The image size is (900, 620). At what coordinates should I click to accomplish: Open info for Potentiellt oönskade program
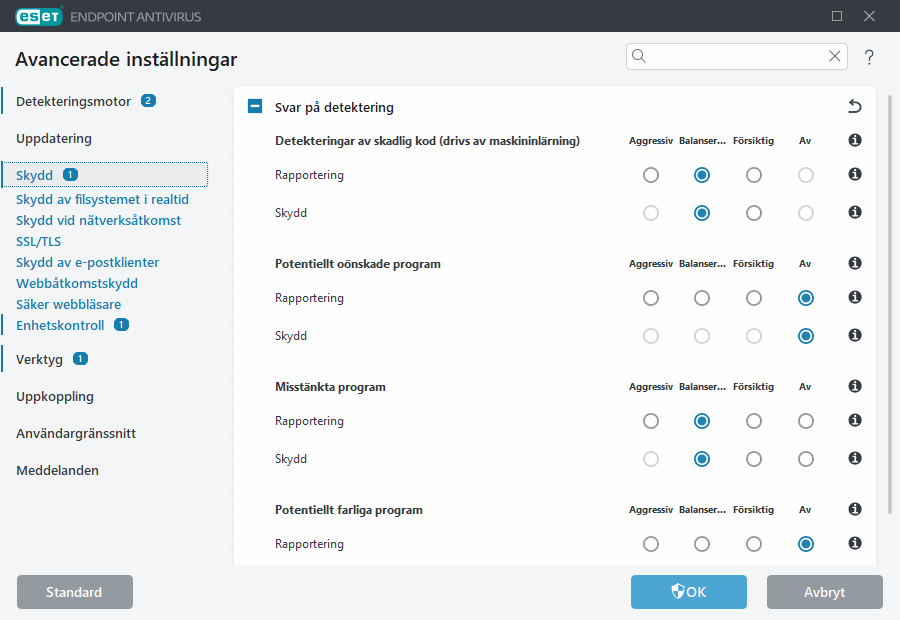pos(854,263)
